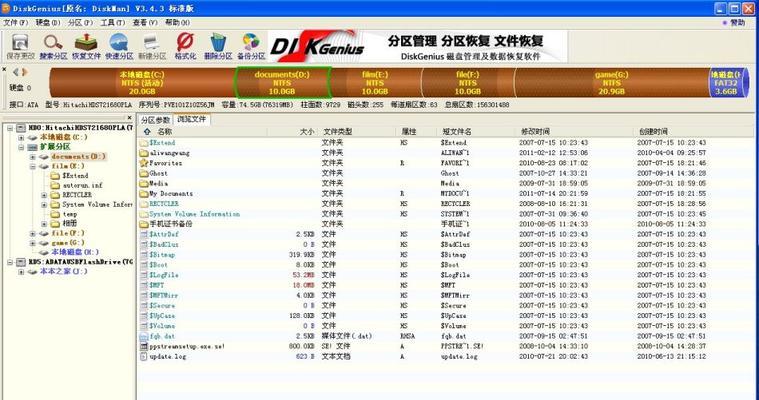
Task: Launch the 恢复文件 file recovery tool
Action: click(86, 46)
